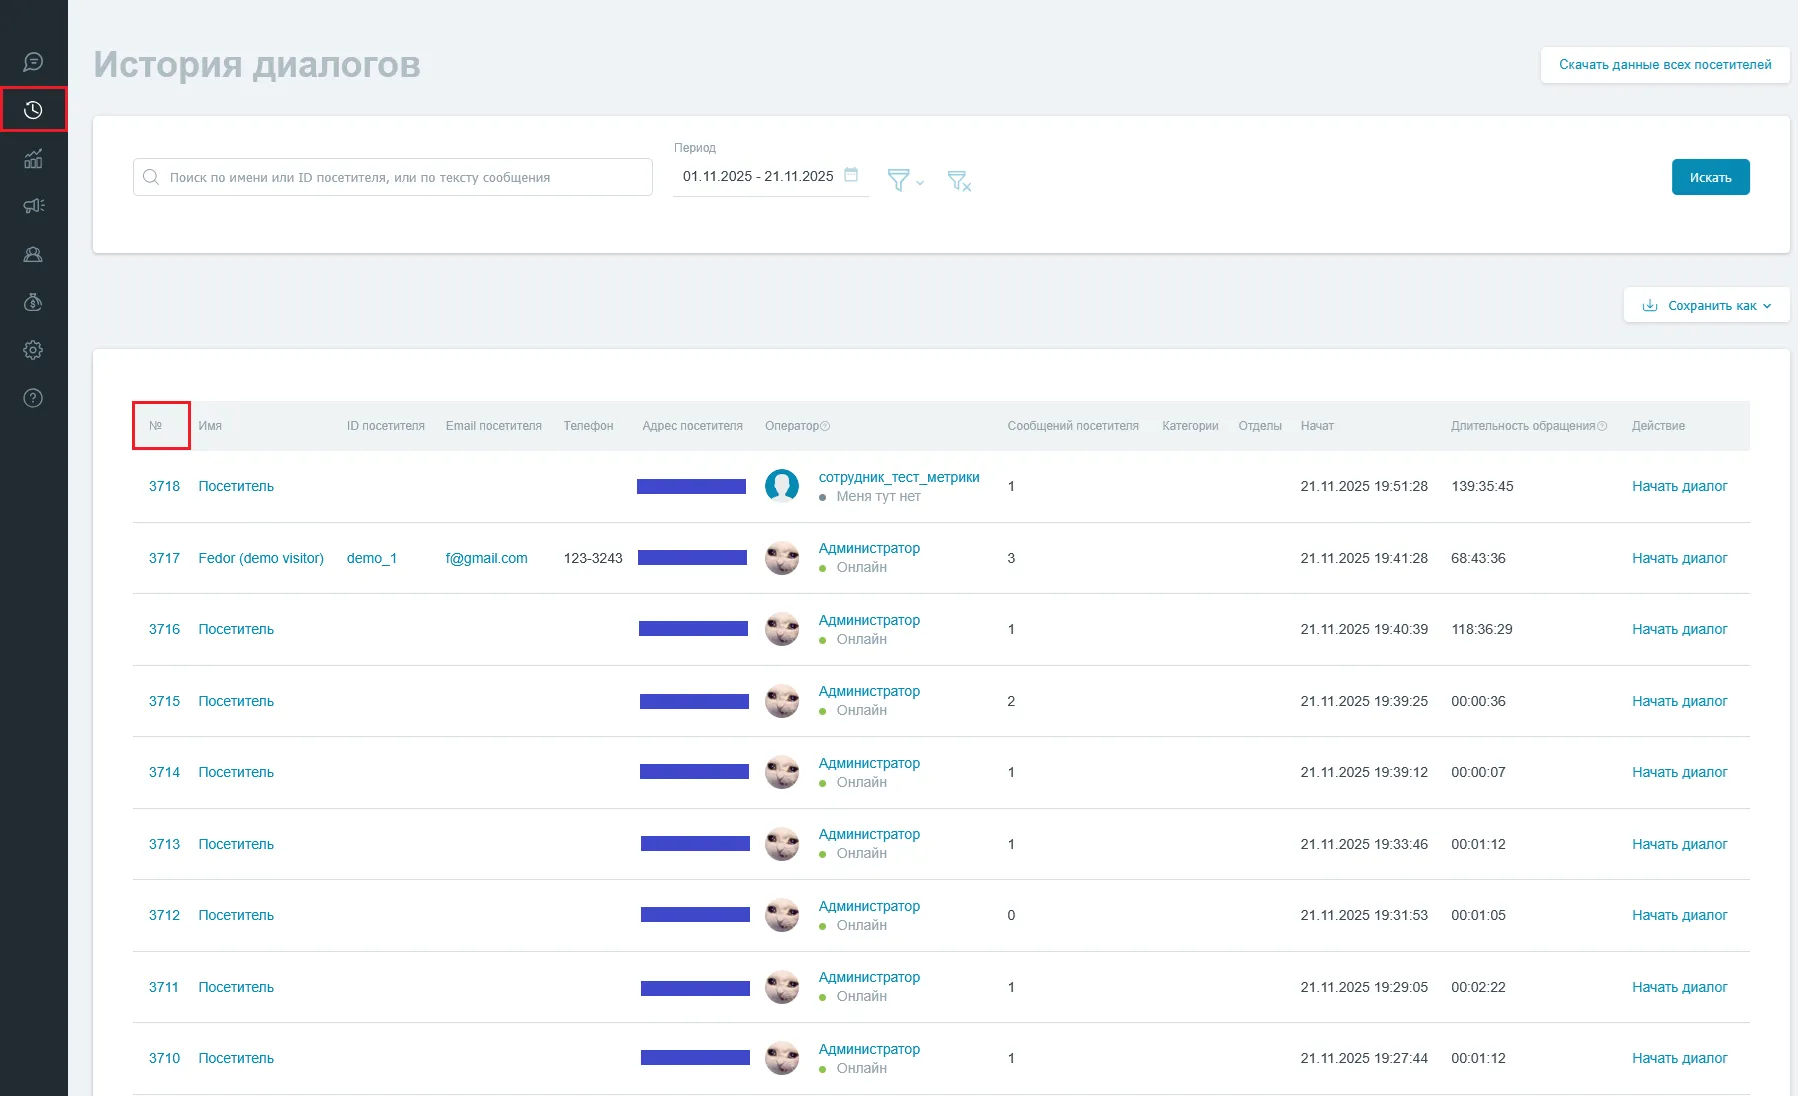The width and height of the screenshot is (1798, 1096).
Task: Click the 'Начат' column header
Action: pos(1316,426)
